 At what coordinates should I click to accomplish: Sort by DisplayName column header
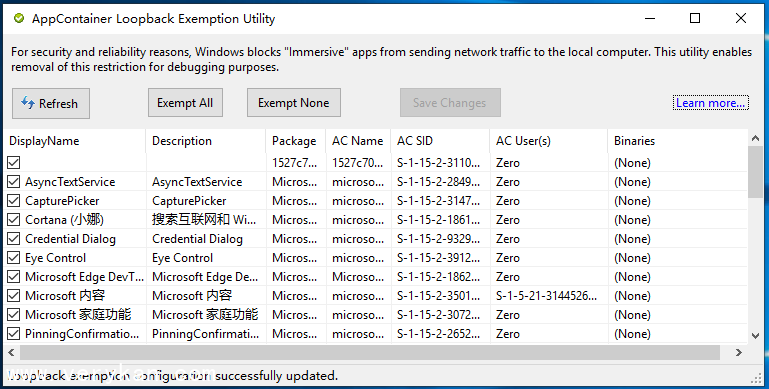point(75,141)
